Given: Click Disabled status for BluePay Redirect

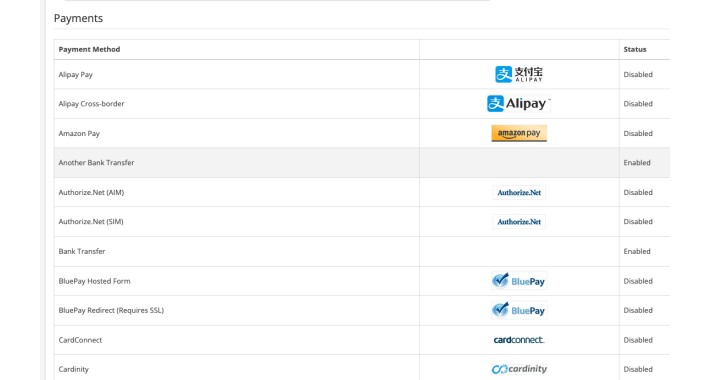Looking at the screenshot, I should coord(638,310).
